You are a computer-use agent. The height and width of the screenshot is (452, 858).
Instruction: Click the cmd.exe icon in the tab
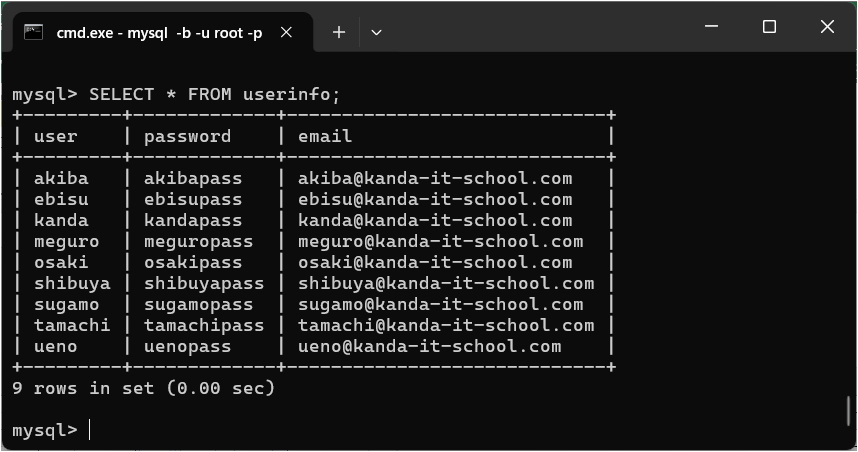pos(34,32)
